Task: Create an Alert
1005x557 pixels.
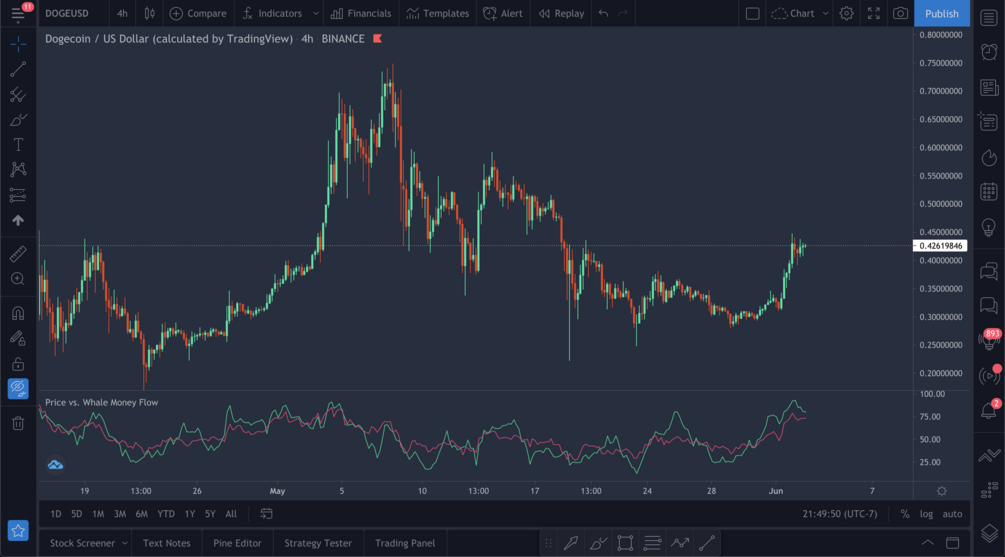Action: click(x=503, y=13)
